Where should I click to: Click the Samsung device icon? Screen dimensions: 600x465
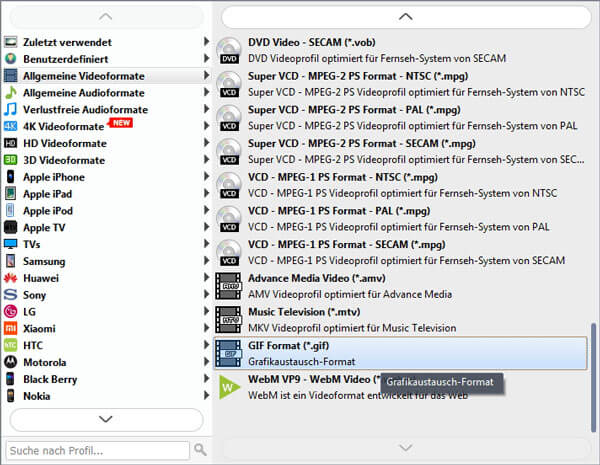11,261
